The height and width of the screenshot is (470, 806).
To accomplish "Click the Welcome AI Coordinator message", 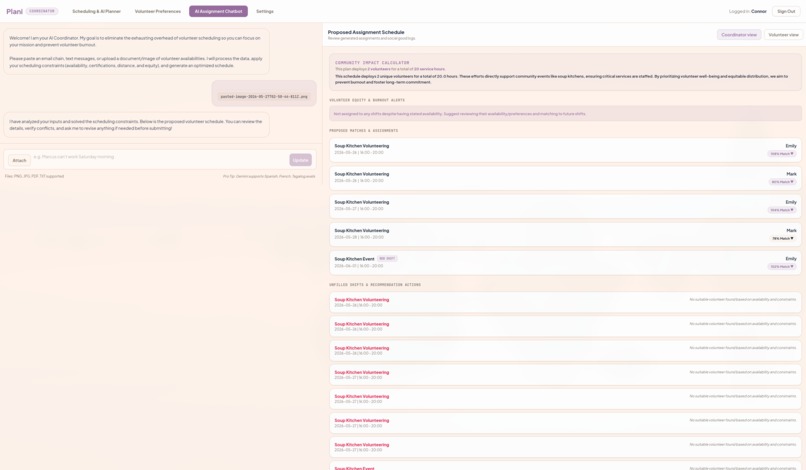I will [x=136, y=51].
